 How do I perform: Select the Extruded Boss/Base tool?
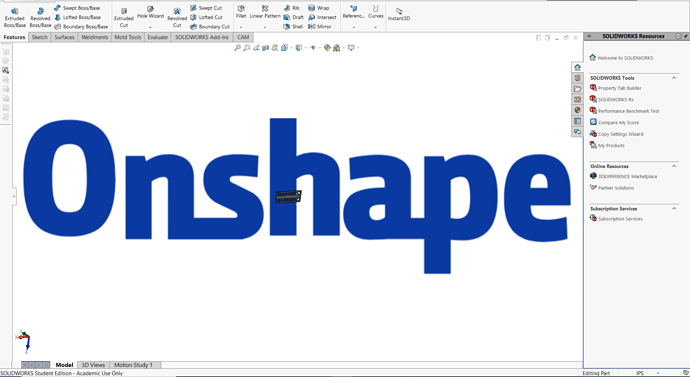click(x=15, y=17)
